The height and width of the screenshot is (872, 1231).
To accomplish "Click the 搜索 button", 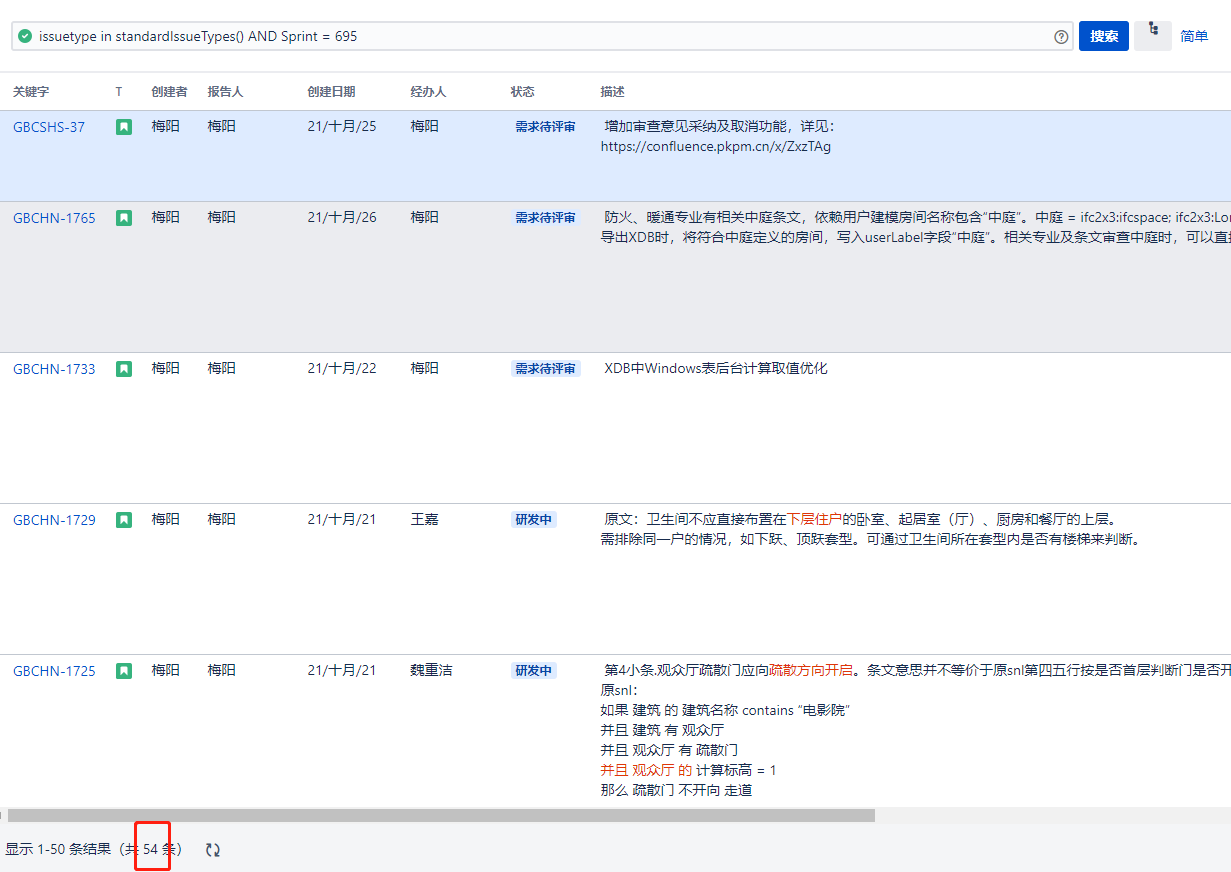I will point(1104,36).
